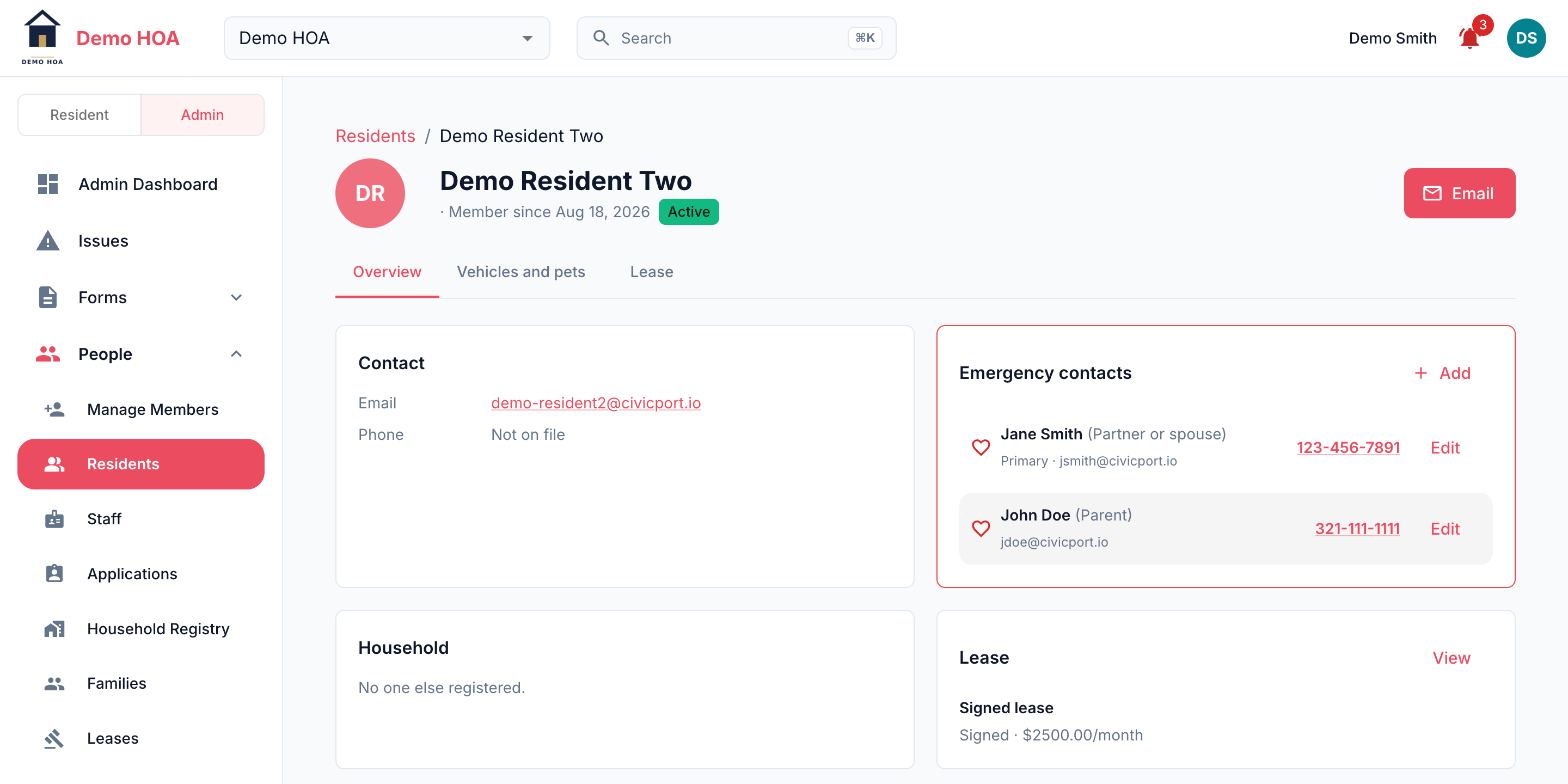Select the Overview tab

point(387,272)
